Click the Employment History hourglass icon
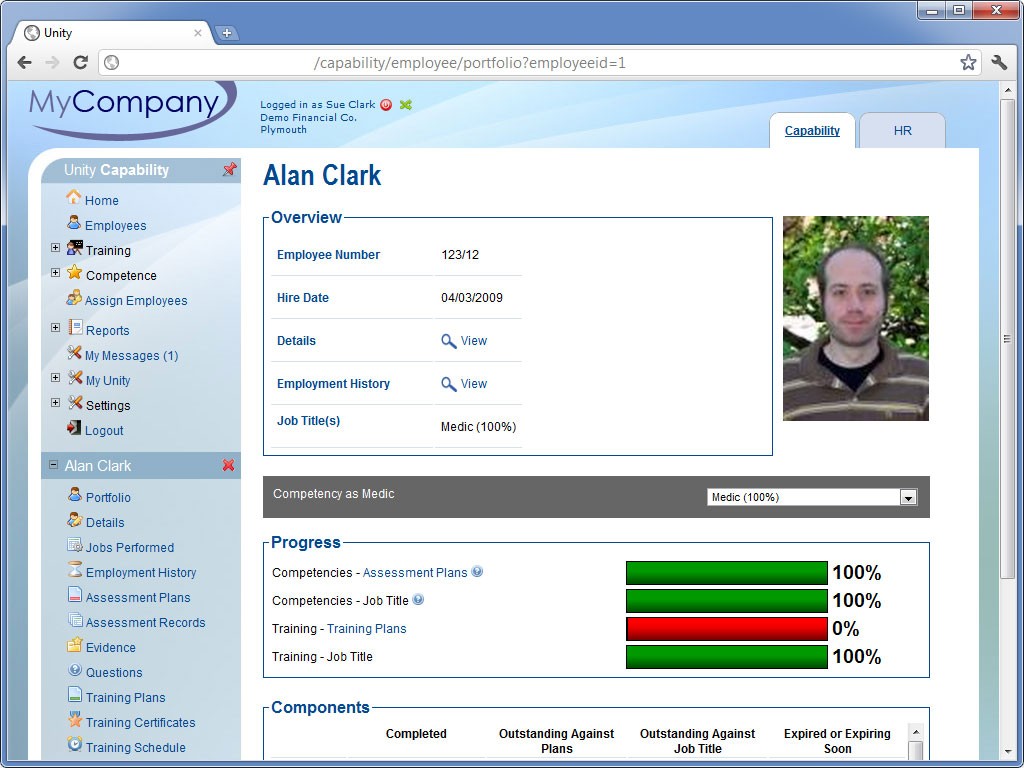 [x=75, y=569]
